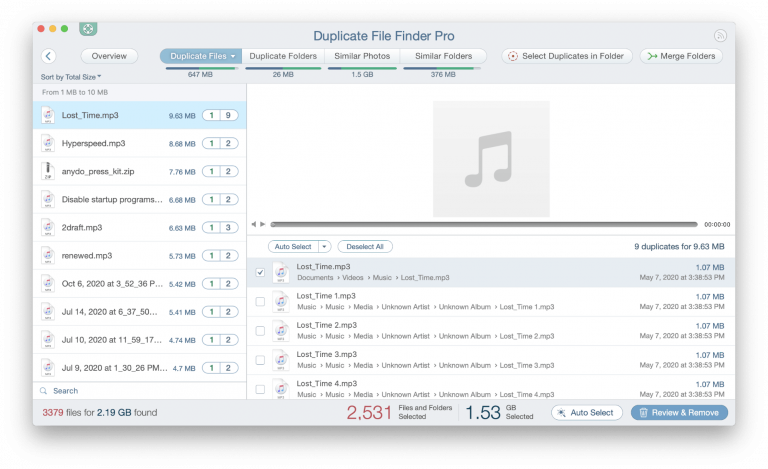
Task: Check the Lost_Time 1.mp3 checkbox
Action: (260, 302)
